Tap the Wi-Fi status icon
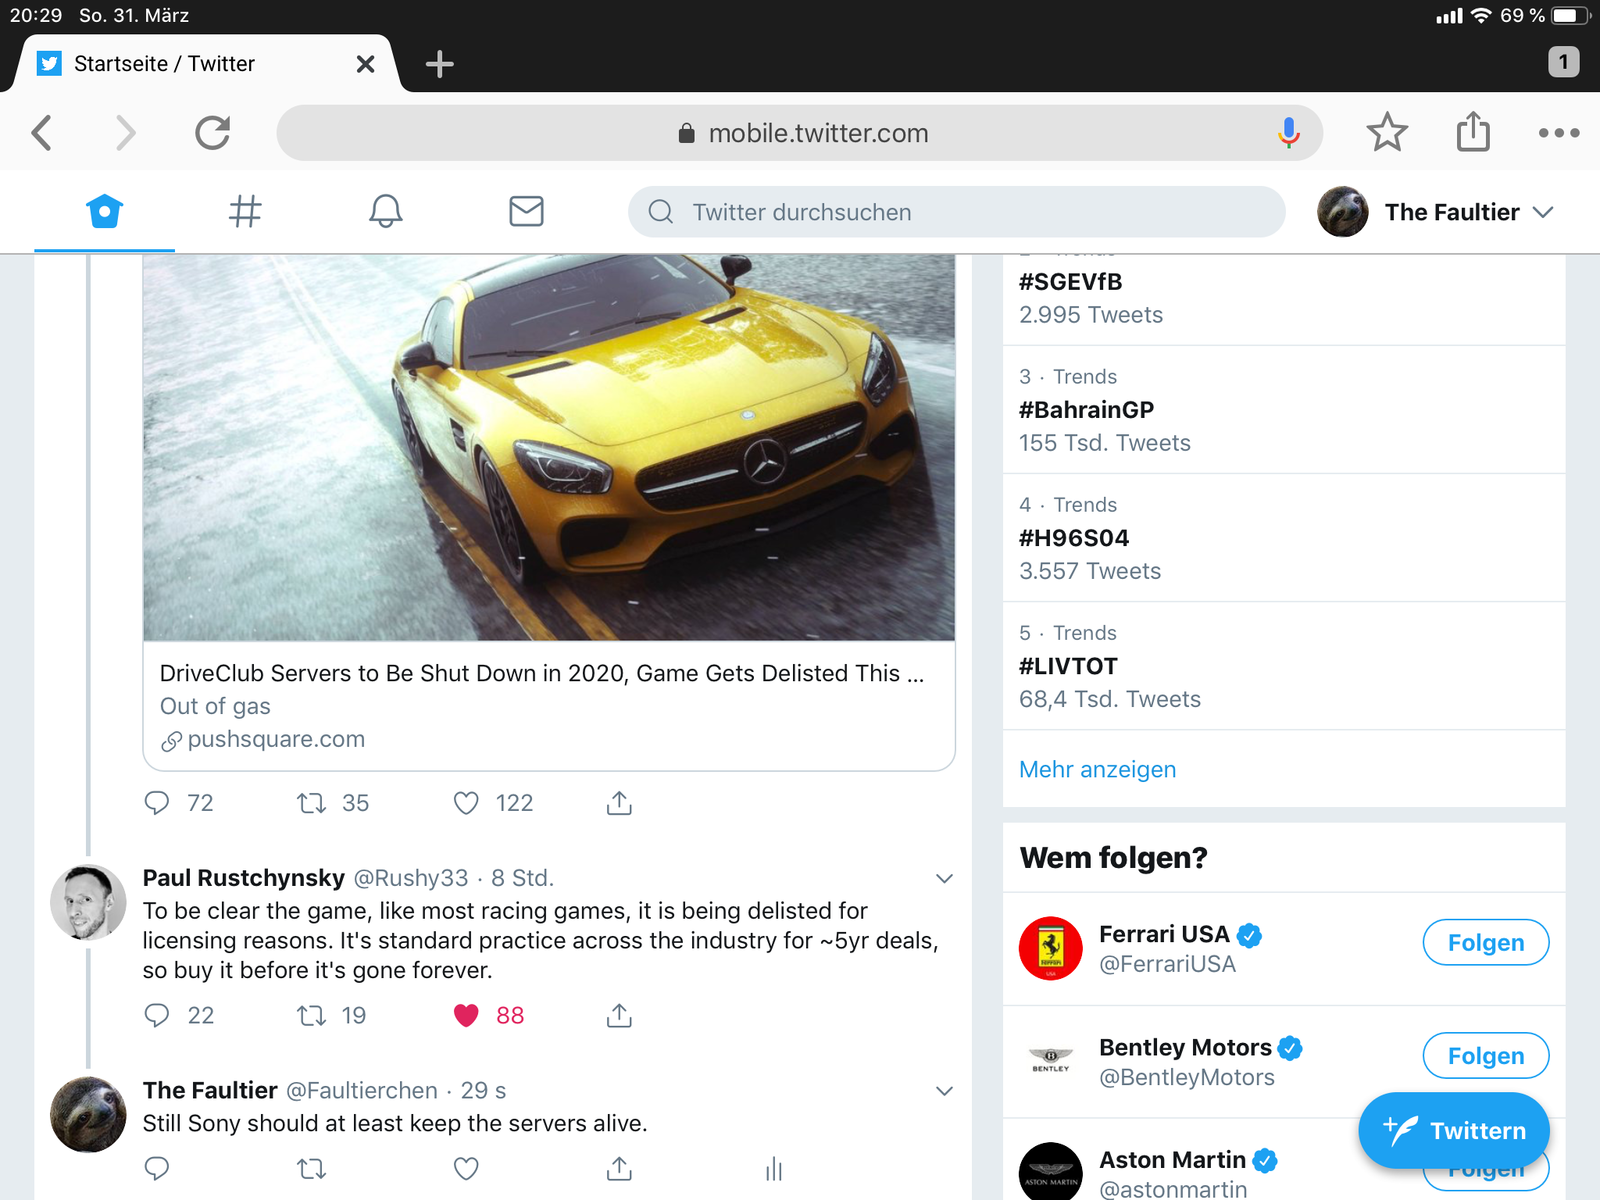 pyautogui.click(x=1481, y=15)
